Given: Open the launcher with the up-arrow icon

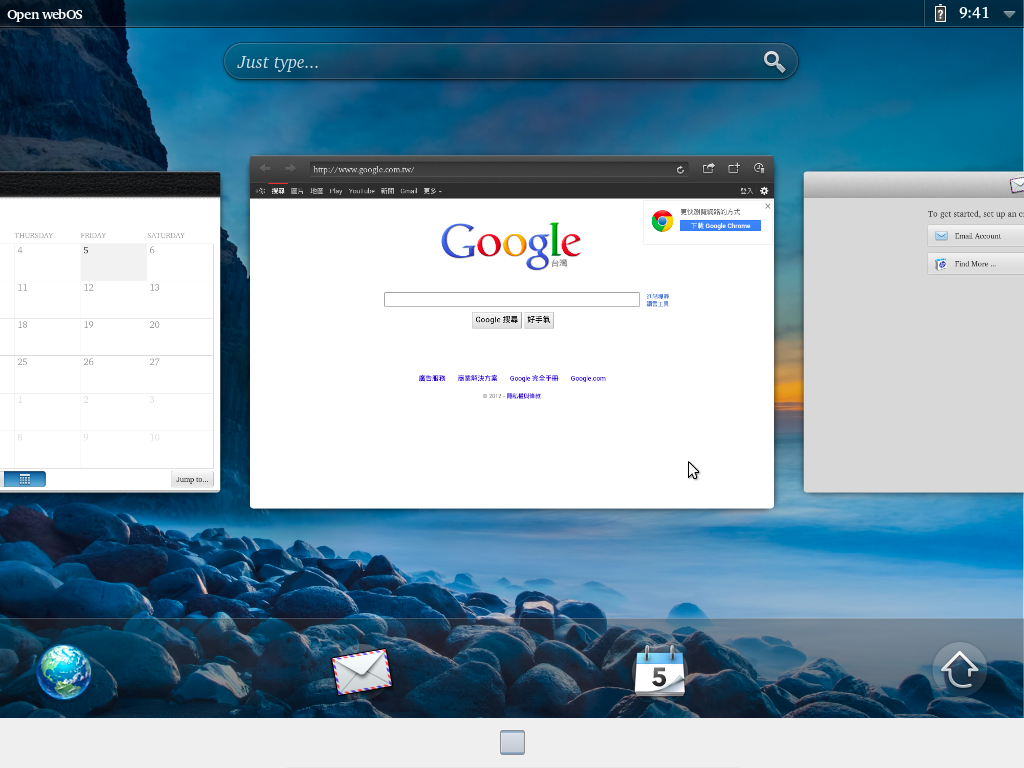Looking at the screenshot, I should pos(959,669).
